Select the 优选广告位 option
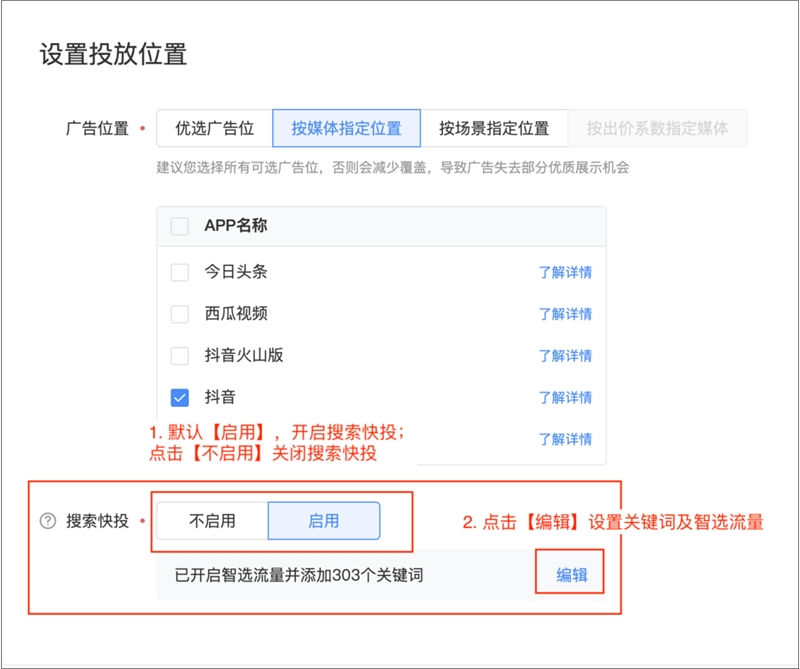Viewport: 800px width, 669px height. pyautogui.click(x=214, y=128)
